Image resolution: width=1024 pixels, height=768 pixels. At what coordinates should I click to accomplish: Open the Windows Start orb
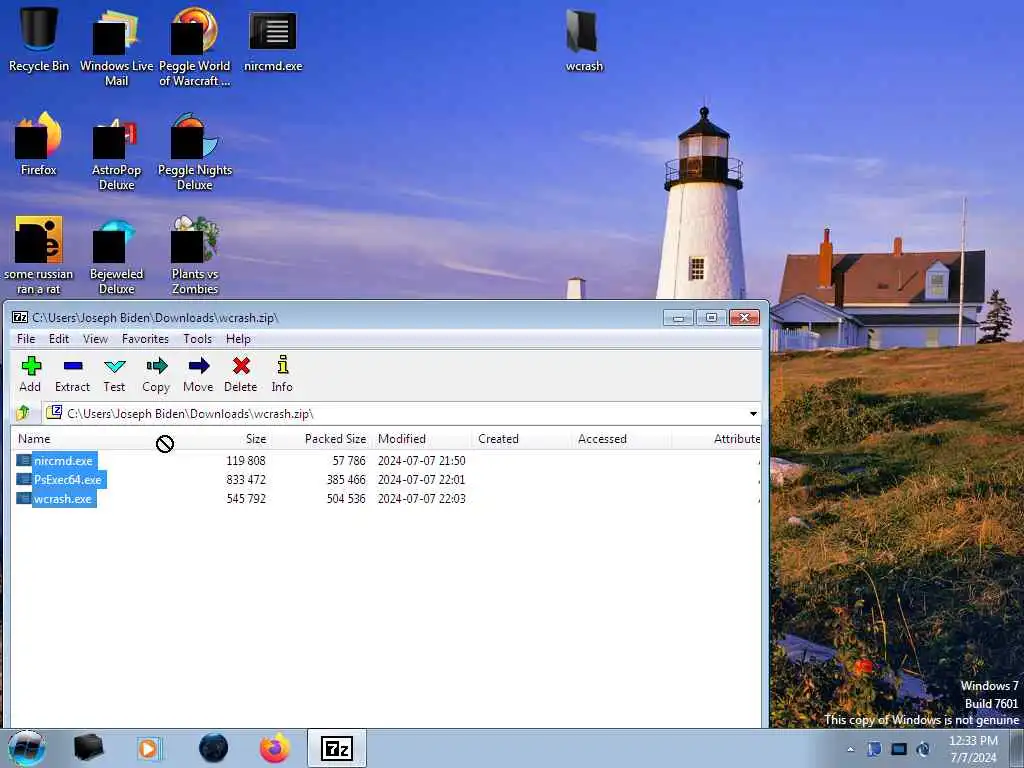click(x=27, y=748)
